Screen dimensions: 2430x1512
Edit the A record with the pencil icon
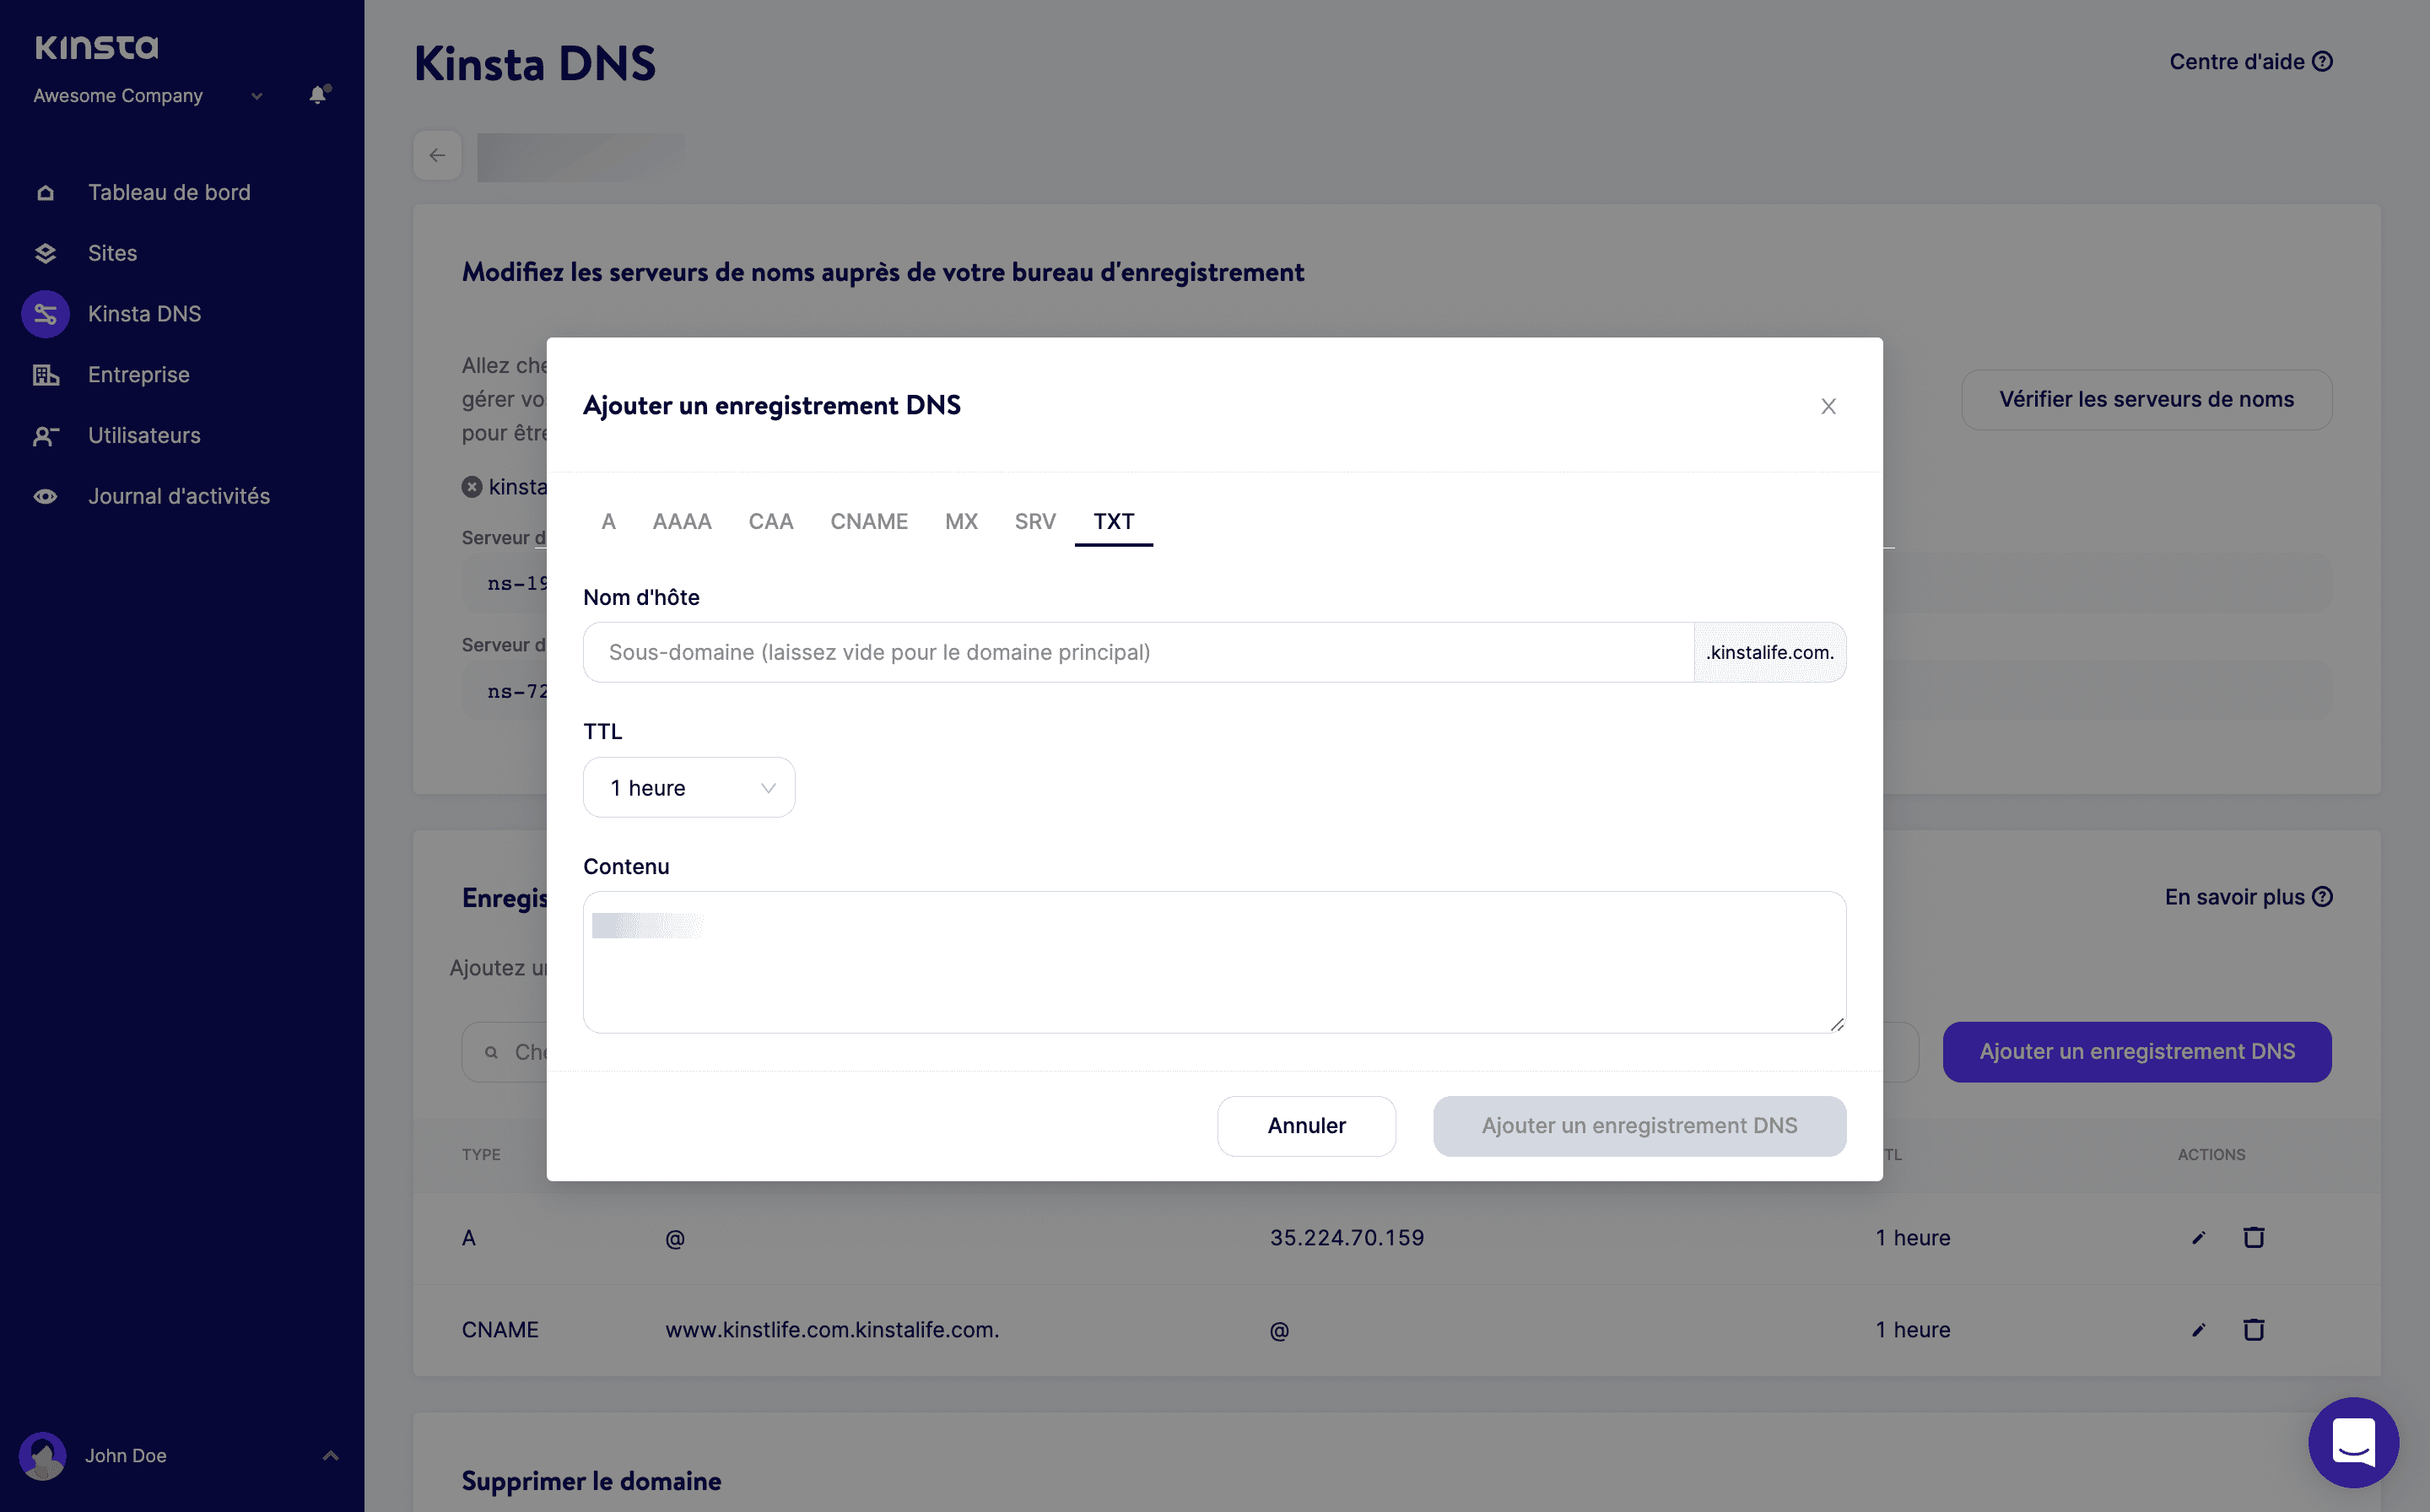coord(2198,1237)
